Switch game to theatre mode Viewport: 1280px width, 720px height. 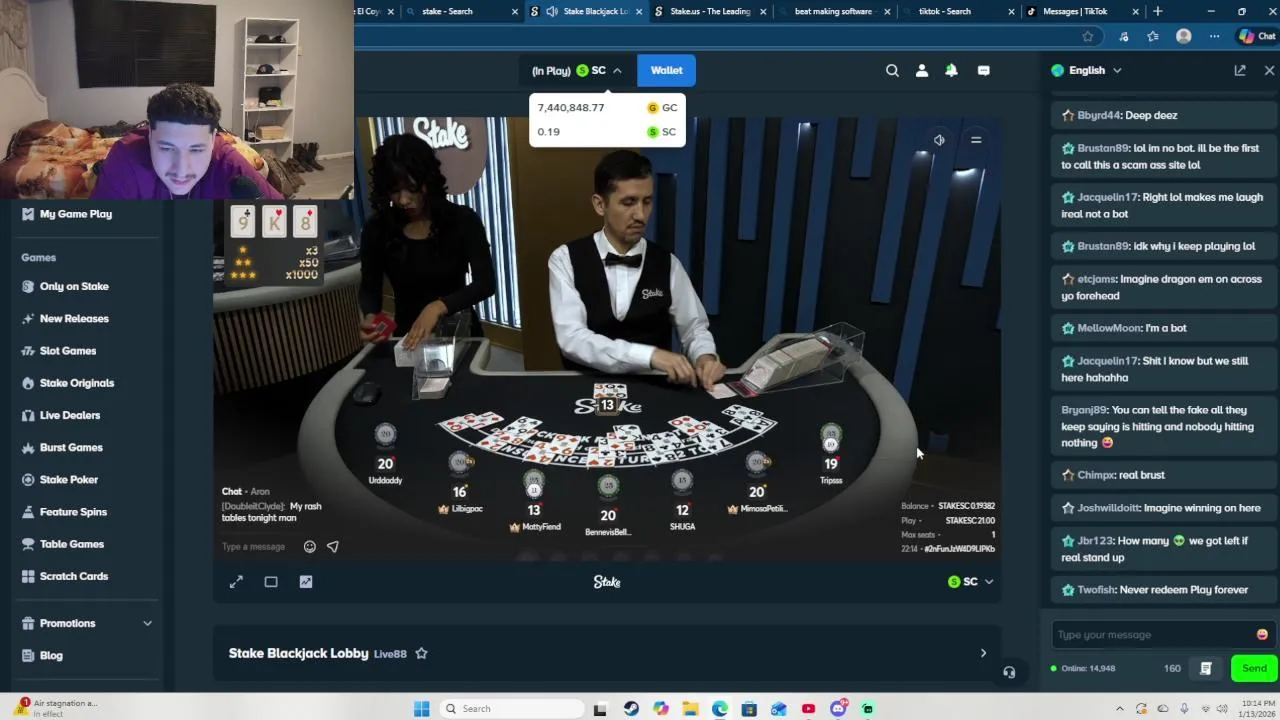point(271,582)
